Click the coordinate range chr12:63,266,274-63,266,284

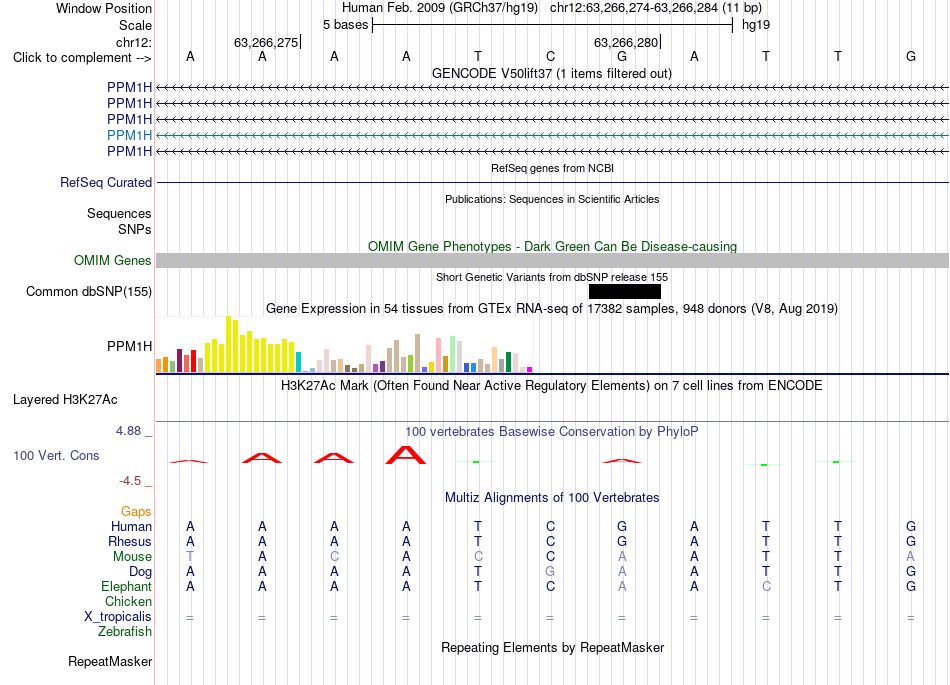633,8
